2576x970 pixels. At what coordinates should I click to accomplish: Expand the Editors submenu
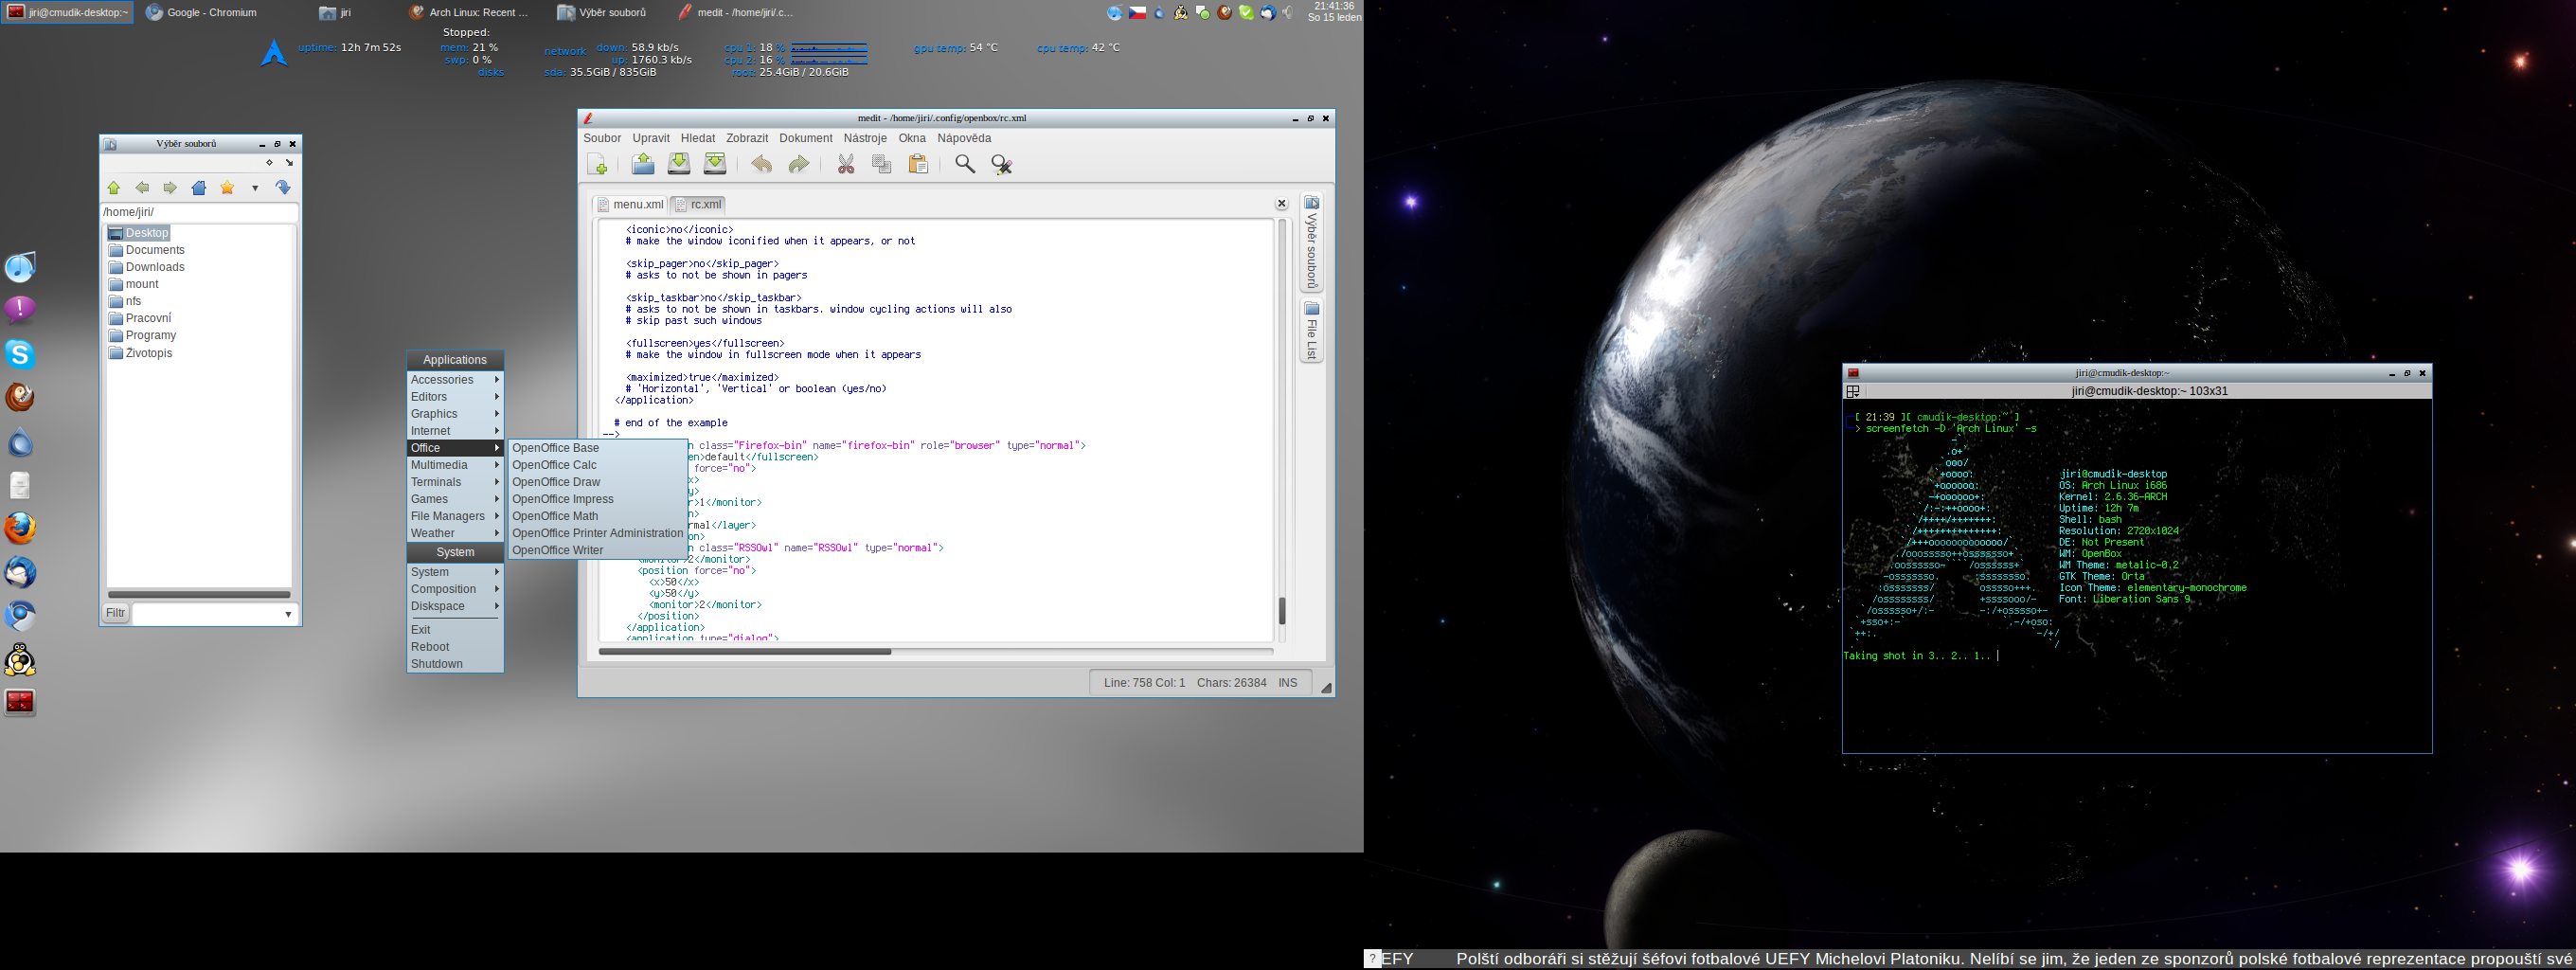pyautogui.click(x=455, y=397)
